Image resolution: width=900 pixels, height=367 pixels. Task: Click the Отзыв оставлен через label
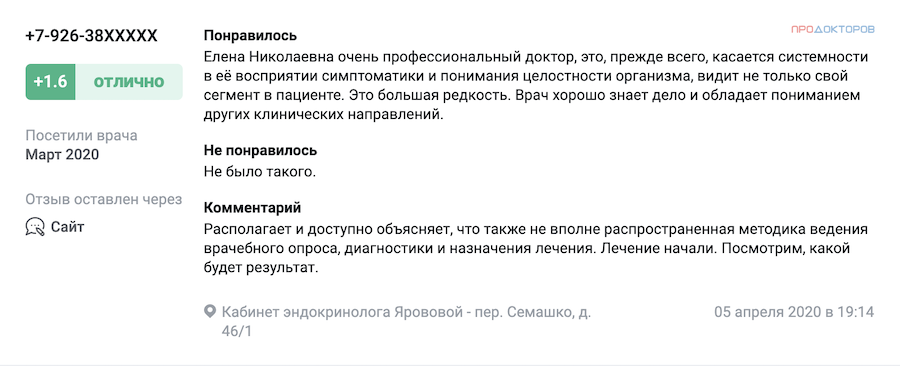point(104,199)
